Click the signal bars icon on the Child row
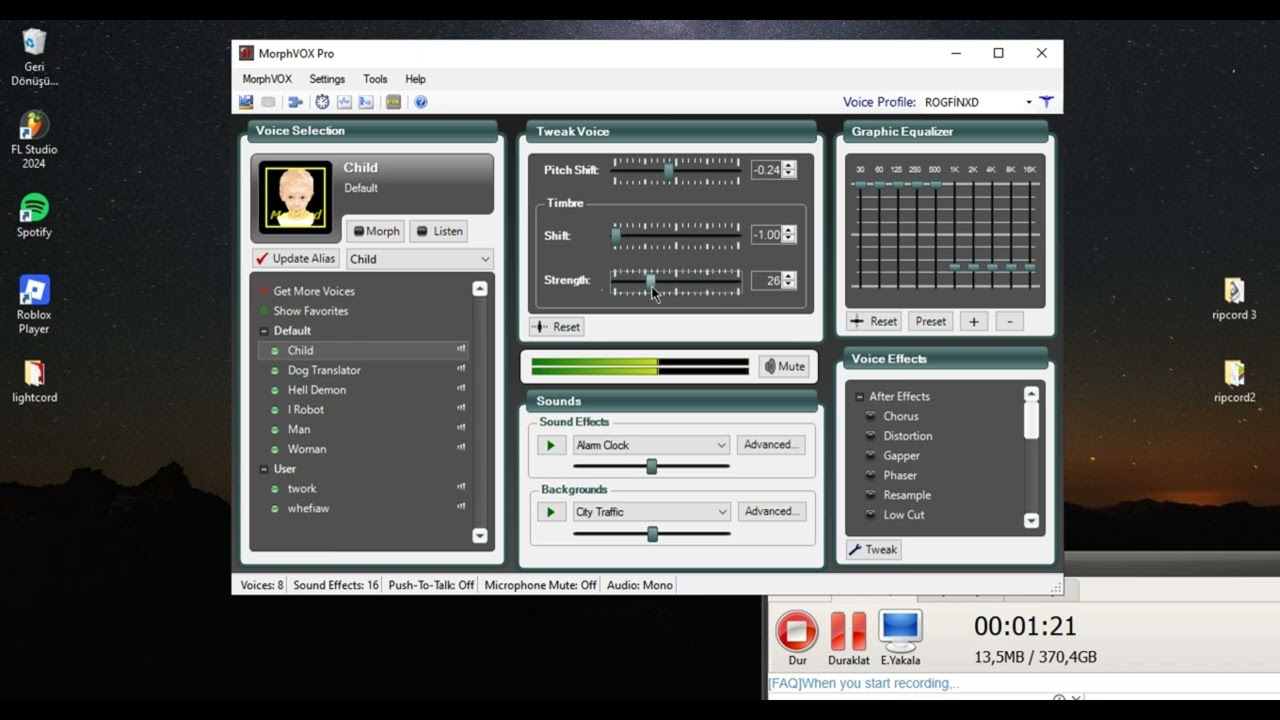The width and height of the screenshot is (1280, 720). coord(461,350)
